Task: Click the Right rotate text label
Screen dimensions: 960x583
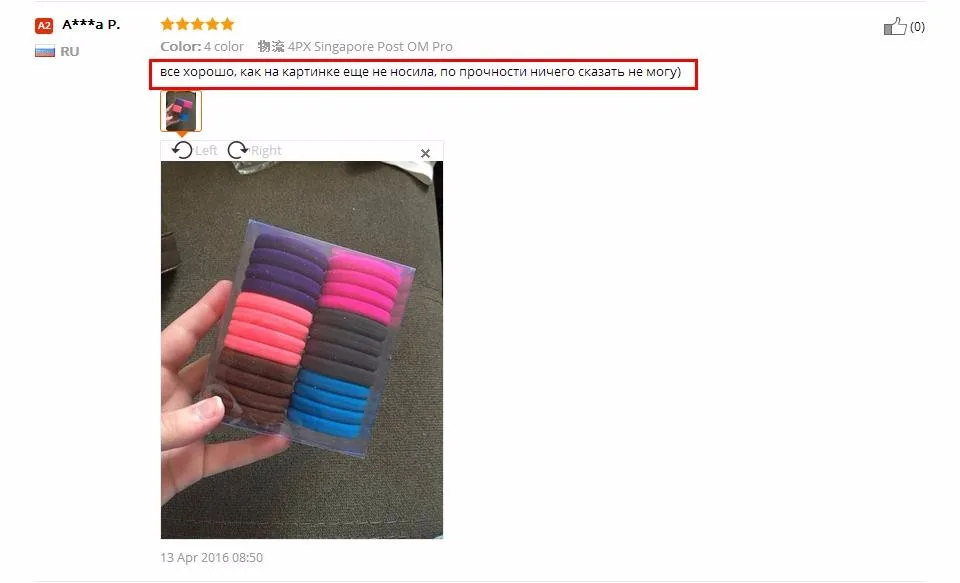Action: (x=266, y=151)
